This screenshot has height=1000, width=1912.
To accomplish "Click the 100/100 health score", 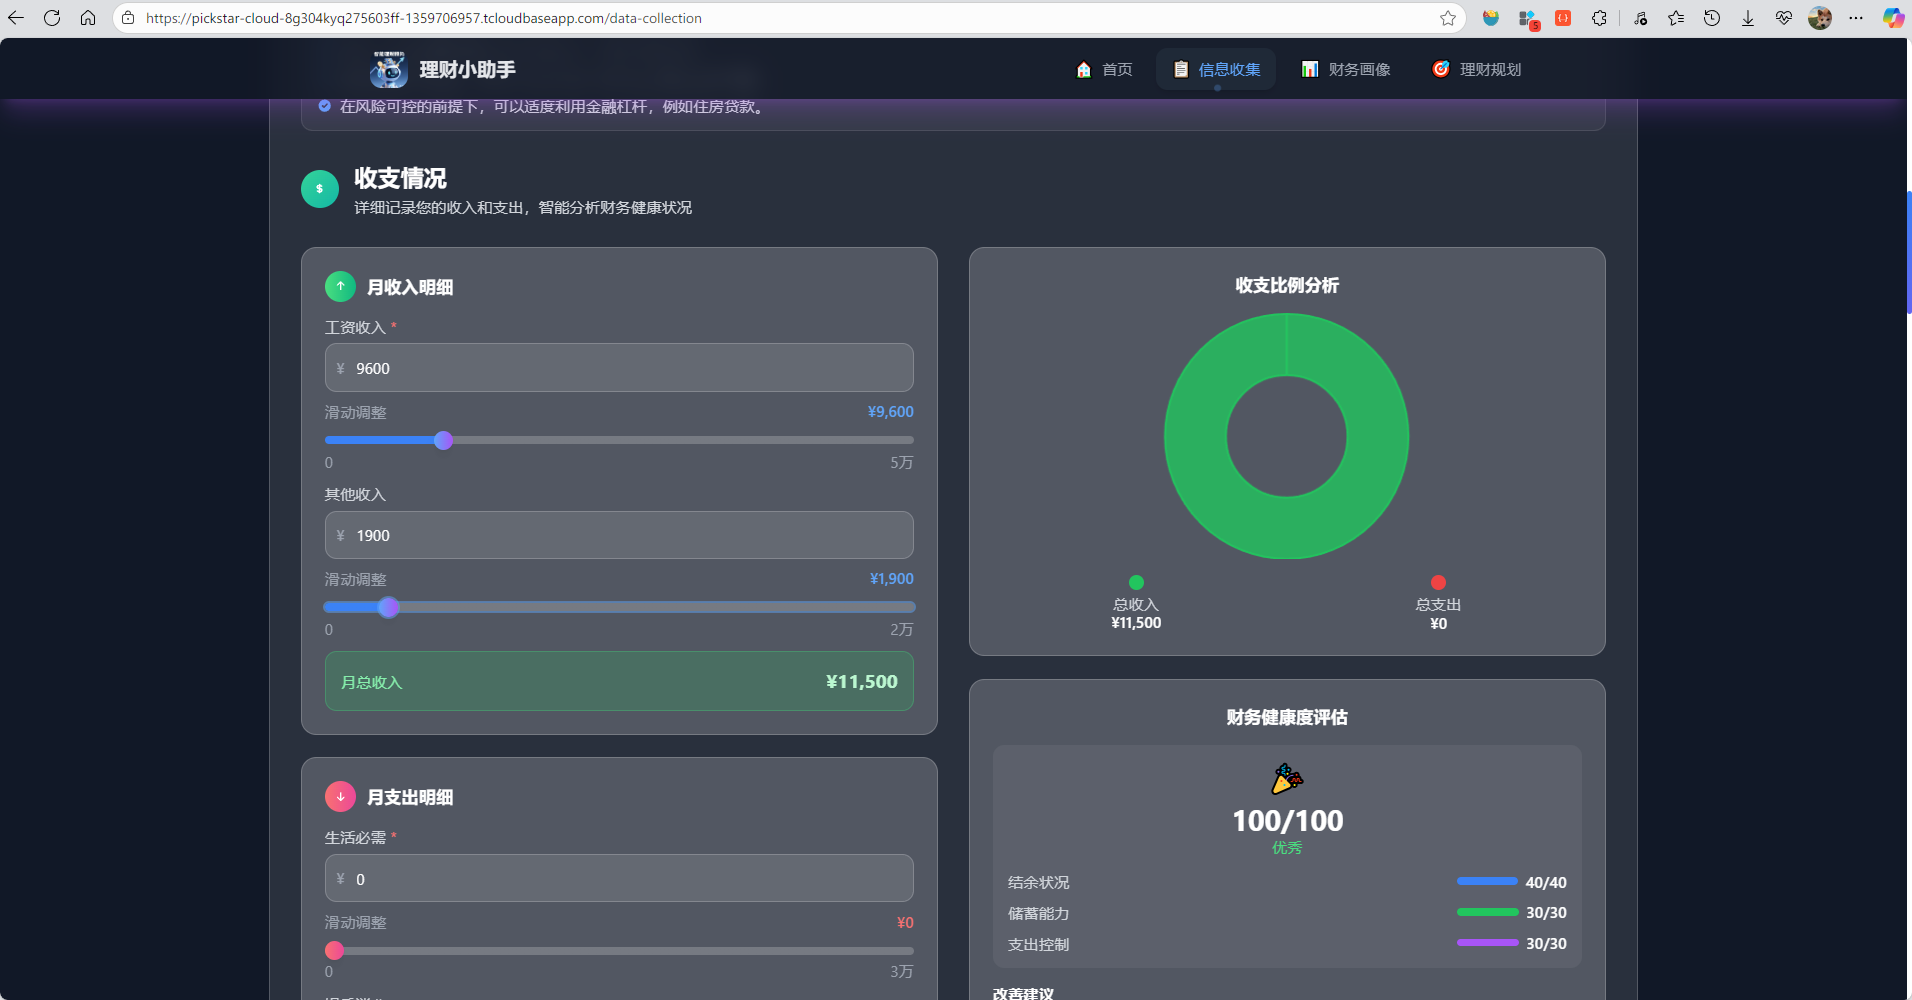I will 1287,821.
